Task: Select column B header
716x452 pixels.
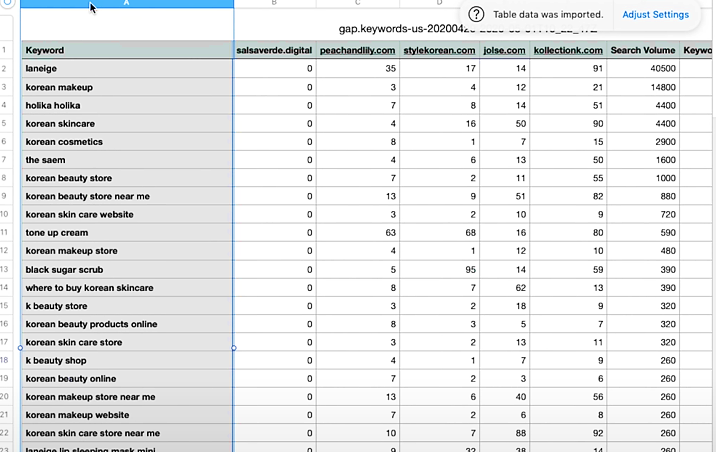Action: (x=274, y=4)
